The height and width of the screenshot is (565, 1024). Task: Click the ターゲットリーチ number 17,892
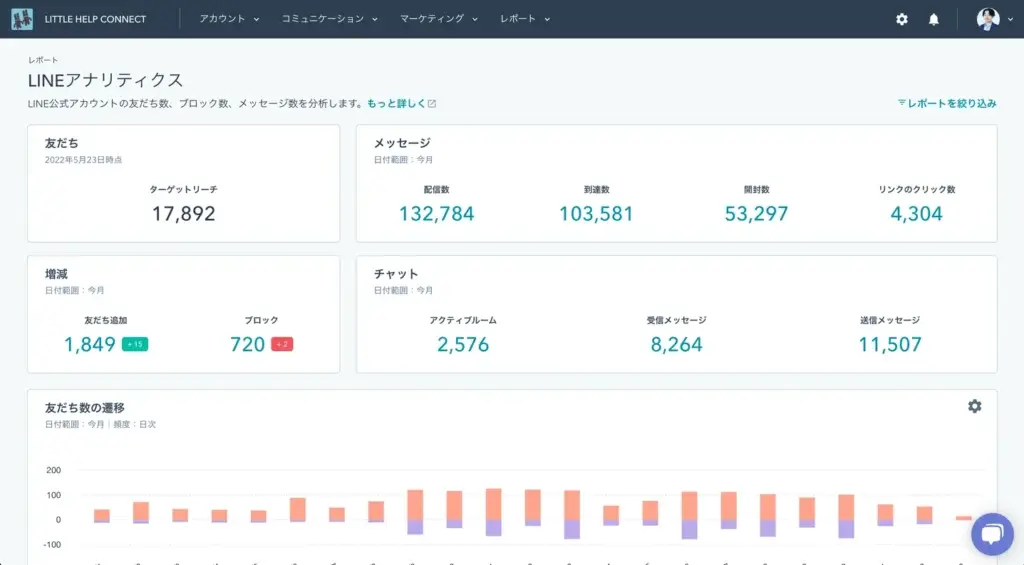click(x=183, y=214)
